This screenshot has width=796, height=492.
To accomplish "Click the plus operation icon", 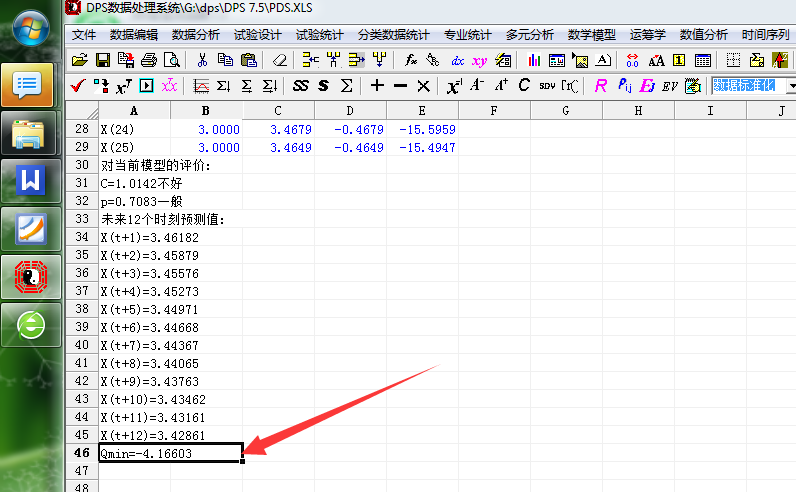I will click(x=377, y=85).
